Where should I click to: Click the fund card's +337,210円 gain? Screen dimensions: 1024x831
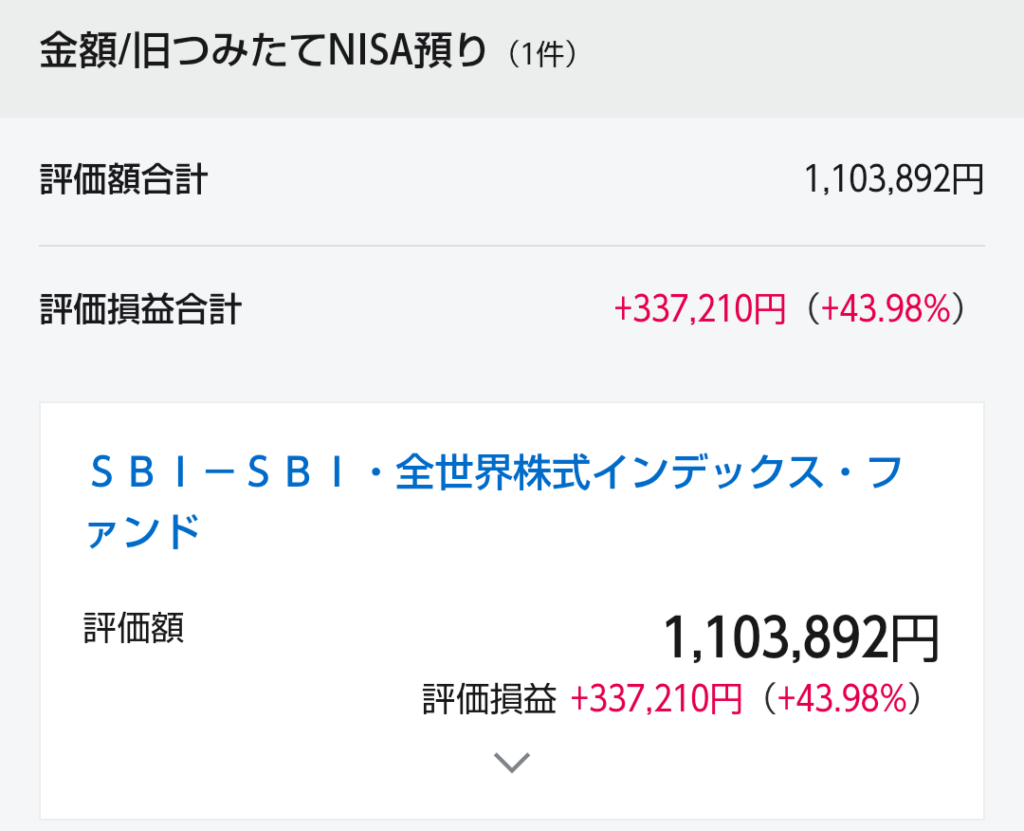656,698
